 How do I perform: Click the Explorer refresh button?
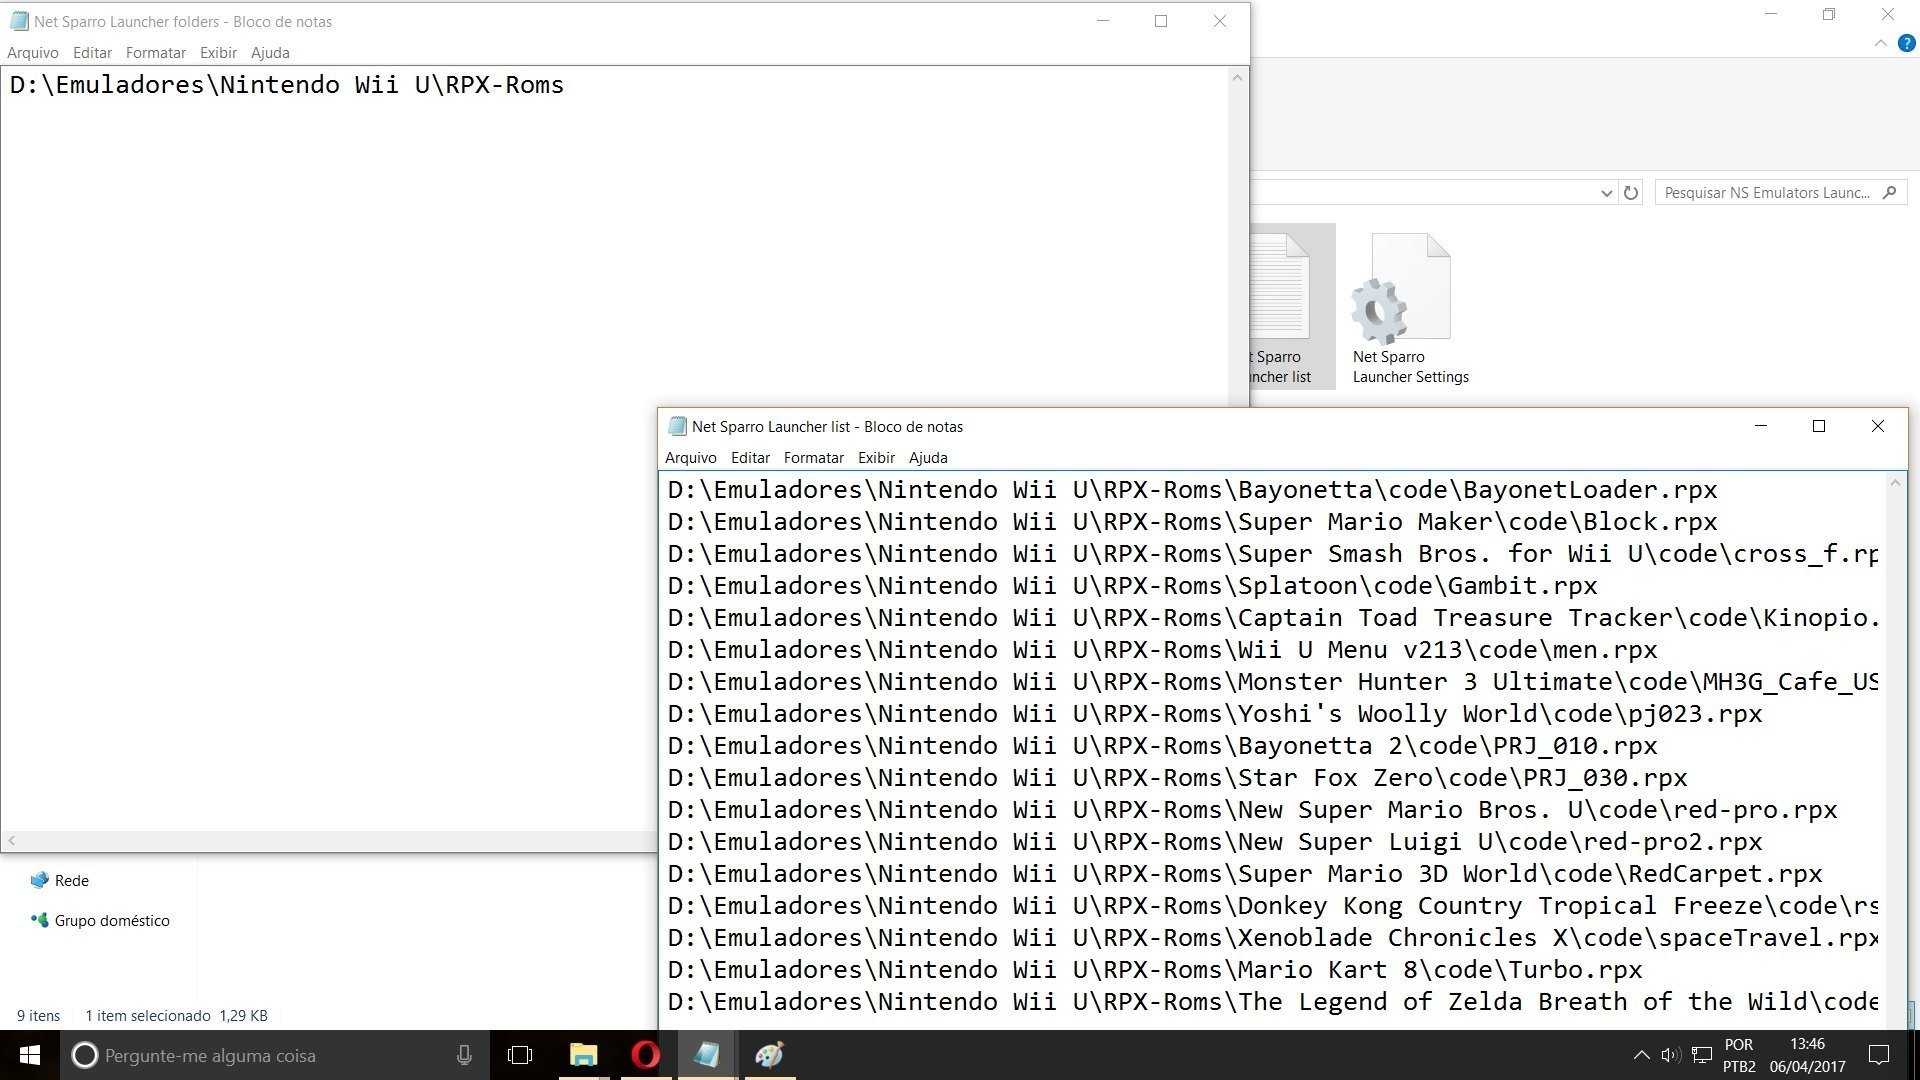[x=1631, y=193]
